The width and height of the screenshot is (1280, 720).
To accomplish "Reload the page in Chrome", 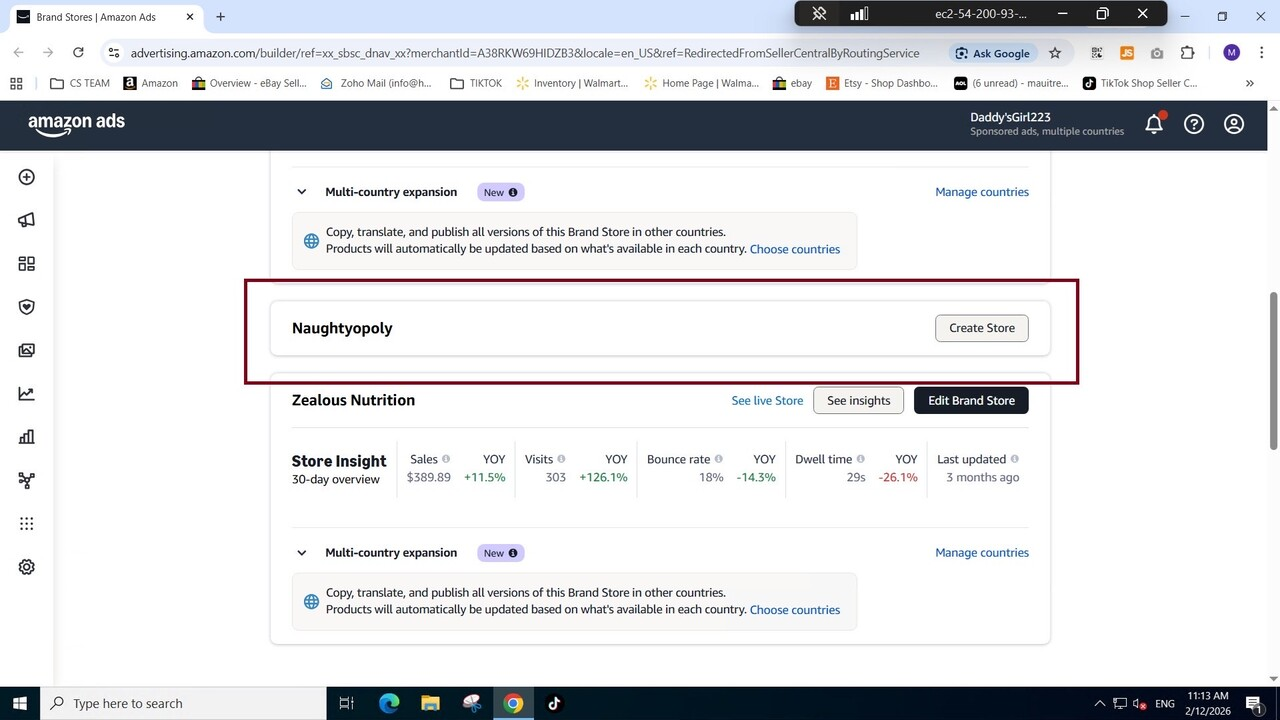I will 78,53.
